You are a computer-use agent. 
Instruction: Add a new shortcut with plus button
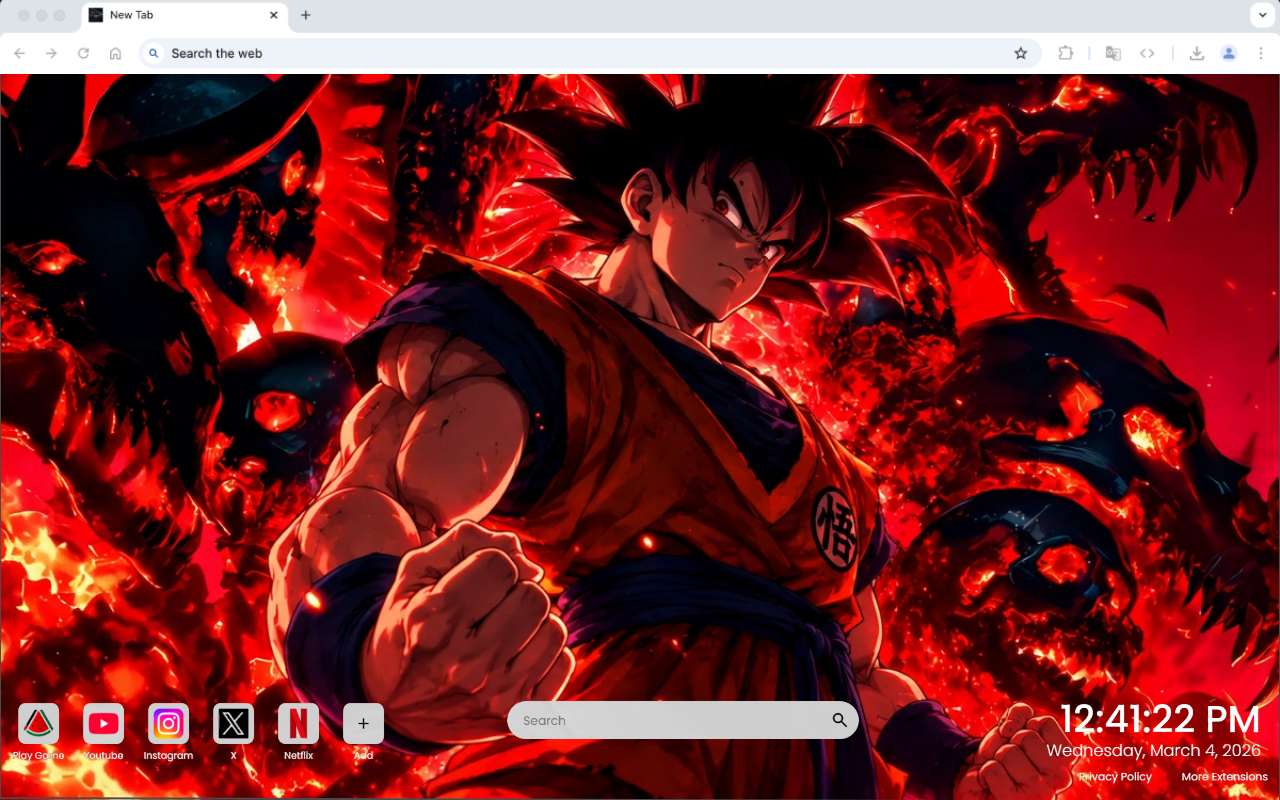[363, 724]
